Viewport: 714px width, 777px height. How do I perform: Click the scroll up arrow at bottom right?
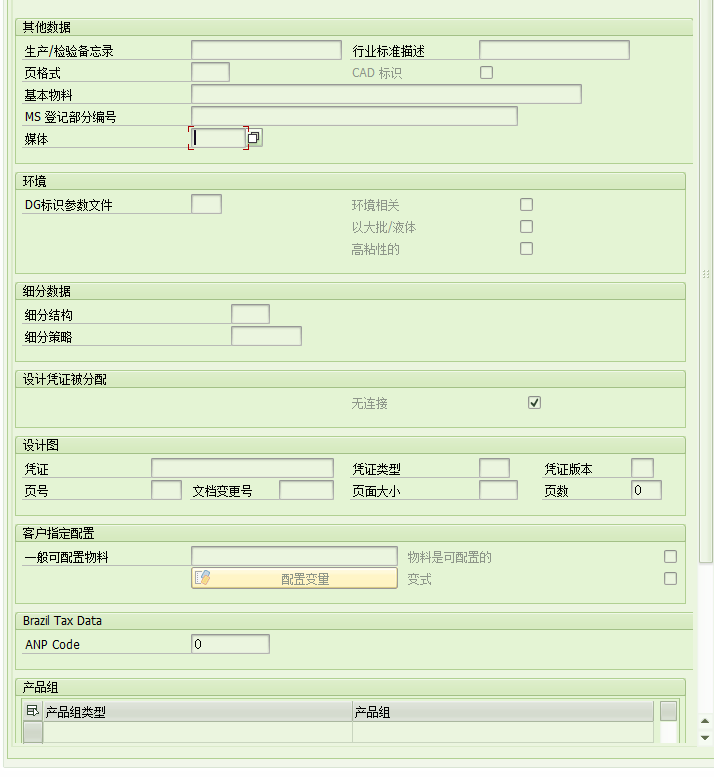pos(705,720)
